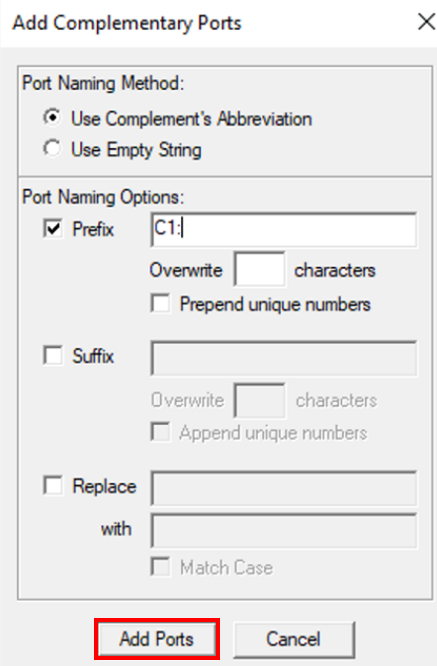This screenshot has height=666, width=437.
Task: Click the Add Complementary Ports title bar
Action: coord(208,23)
